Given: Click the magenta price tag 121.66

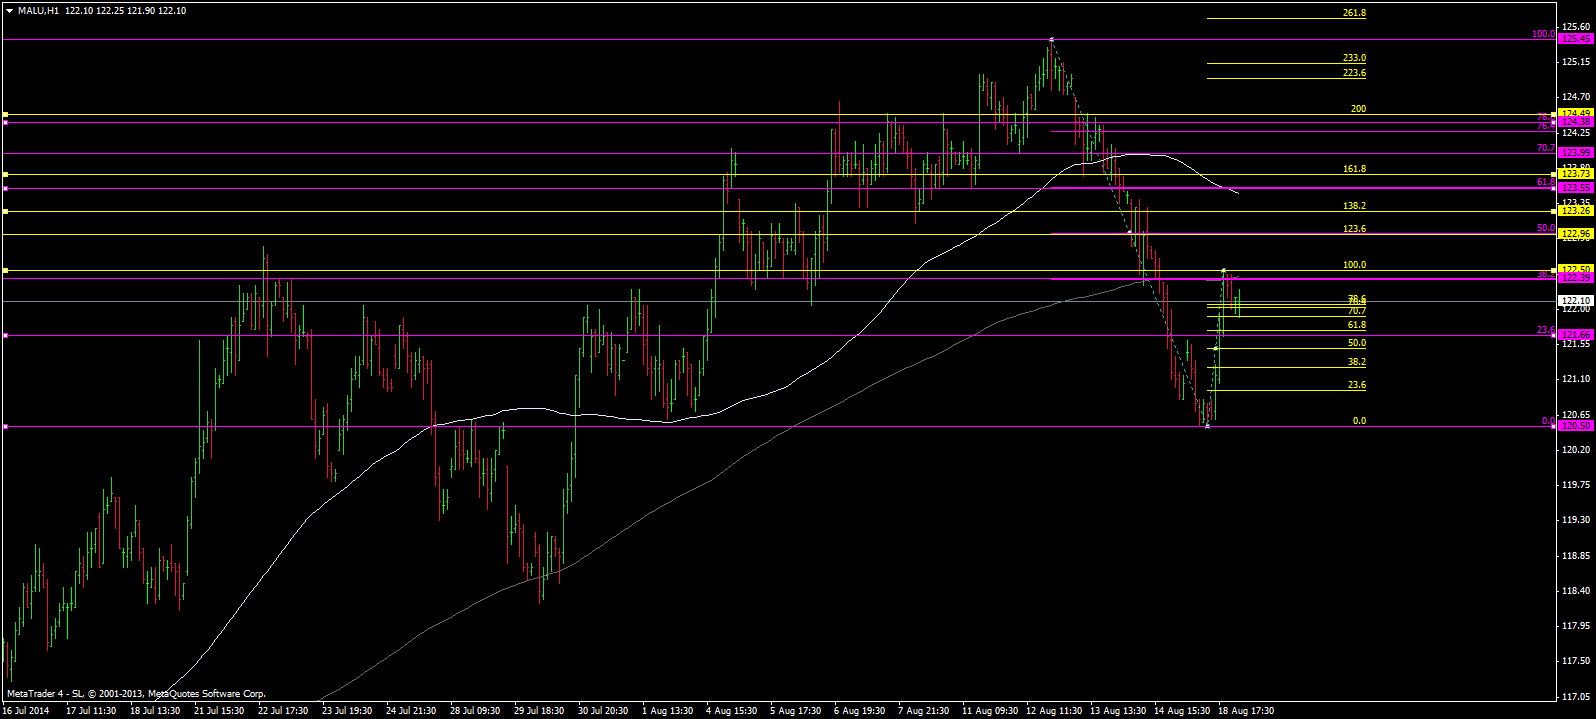Looking at the screenshot, I should 1575,335.
